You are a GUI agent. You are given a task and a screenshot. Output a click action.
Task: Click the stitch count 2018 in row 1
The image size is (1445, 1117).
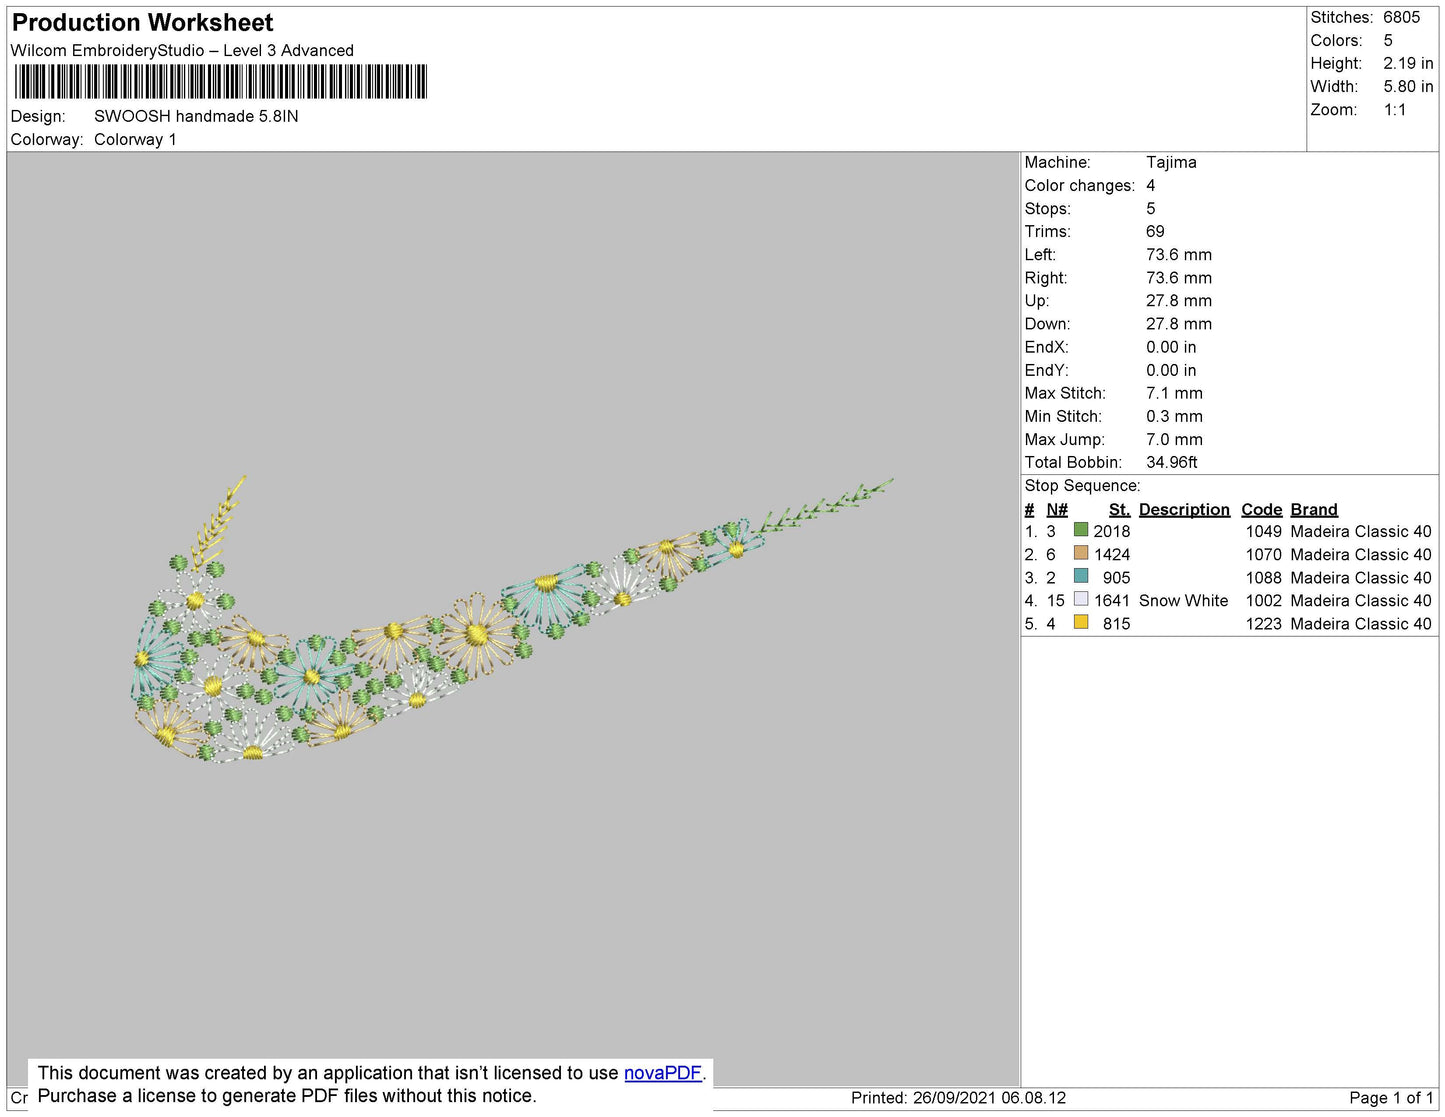1112,531
